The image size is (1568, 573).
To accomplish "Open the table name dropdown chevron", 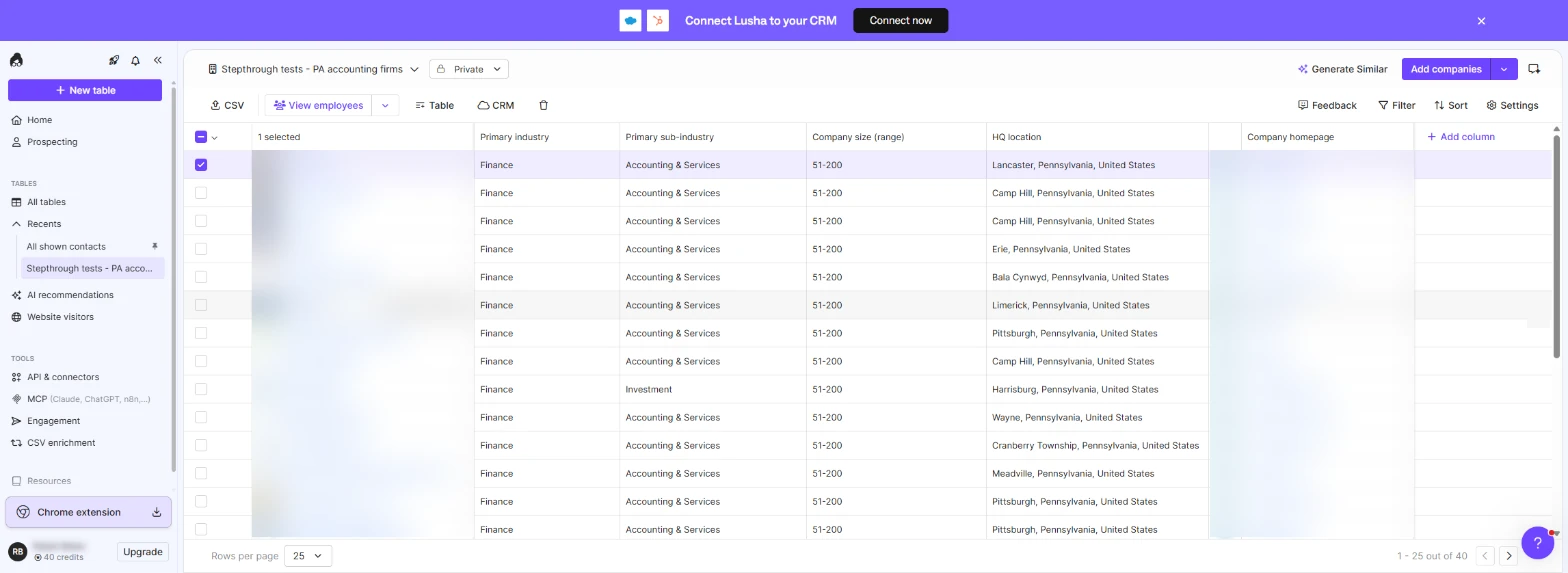I will click(414, 69).
